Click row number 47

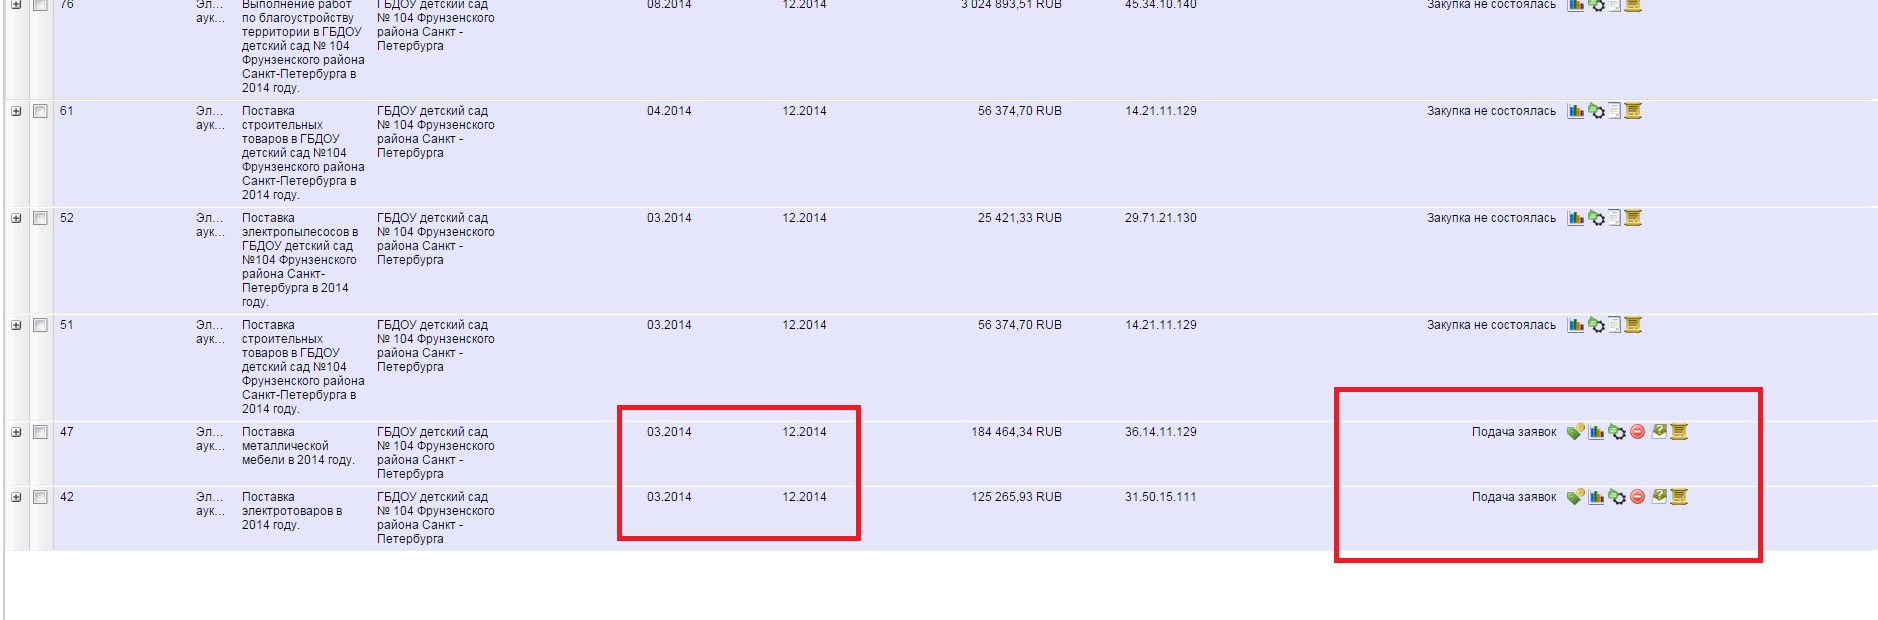coord(67,432)
